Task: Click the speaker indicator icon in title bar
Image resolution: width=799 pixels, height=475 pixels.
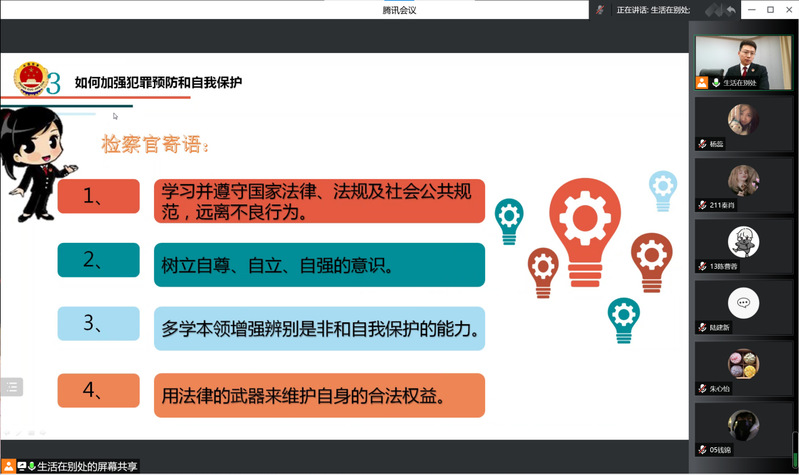Action: point(600,10)
